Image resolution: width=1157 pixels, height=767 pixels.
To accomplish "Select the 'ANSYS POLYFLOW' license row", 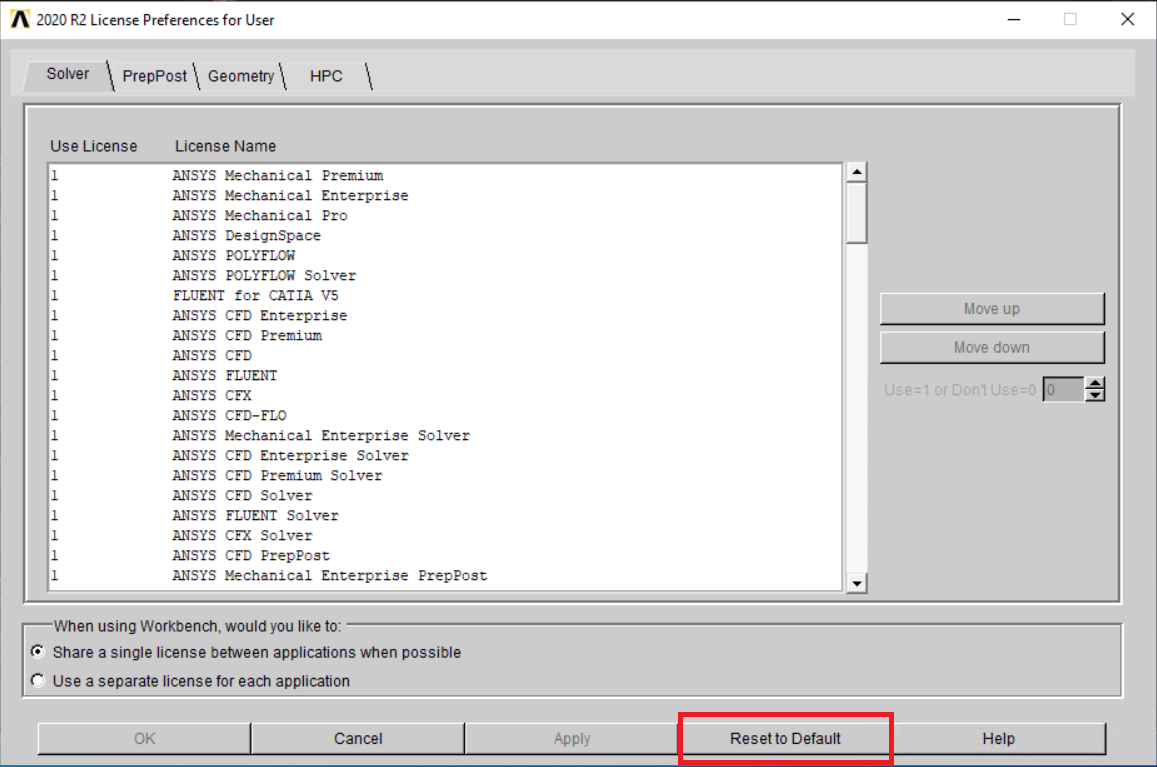I will (x=445, y=255).
